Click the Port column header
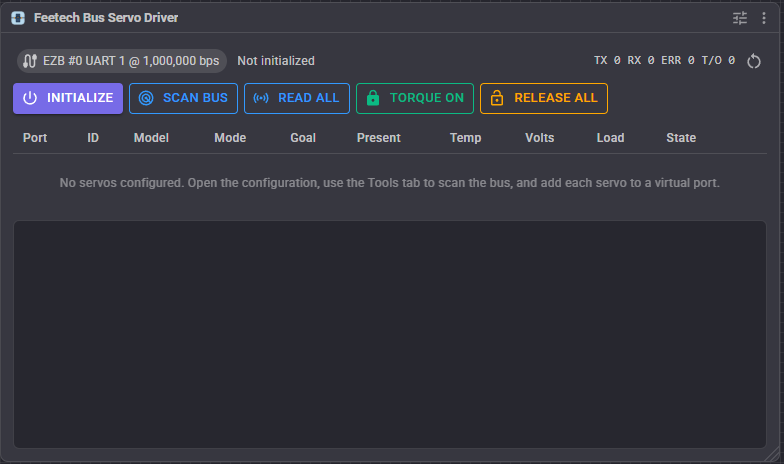The height and width of the screenshot is (464, 784). click(x=35, y=138)
